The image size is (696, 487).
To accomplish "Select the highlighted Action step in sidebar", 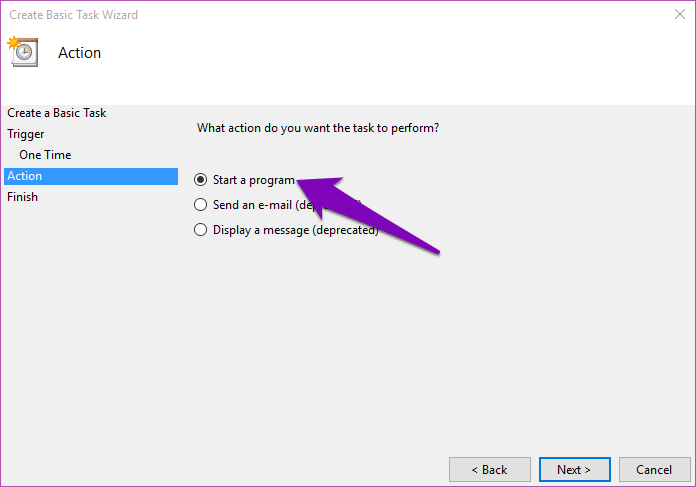I will click(91, 176).
